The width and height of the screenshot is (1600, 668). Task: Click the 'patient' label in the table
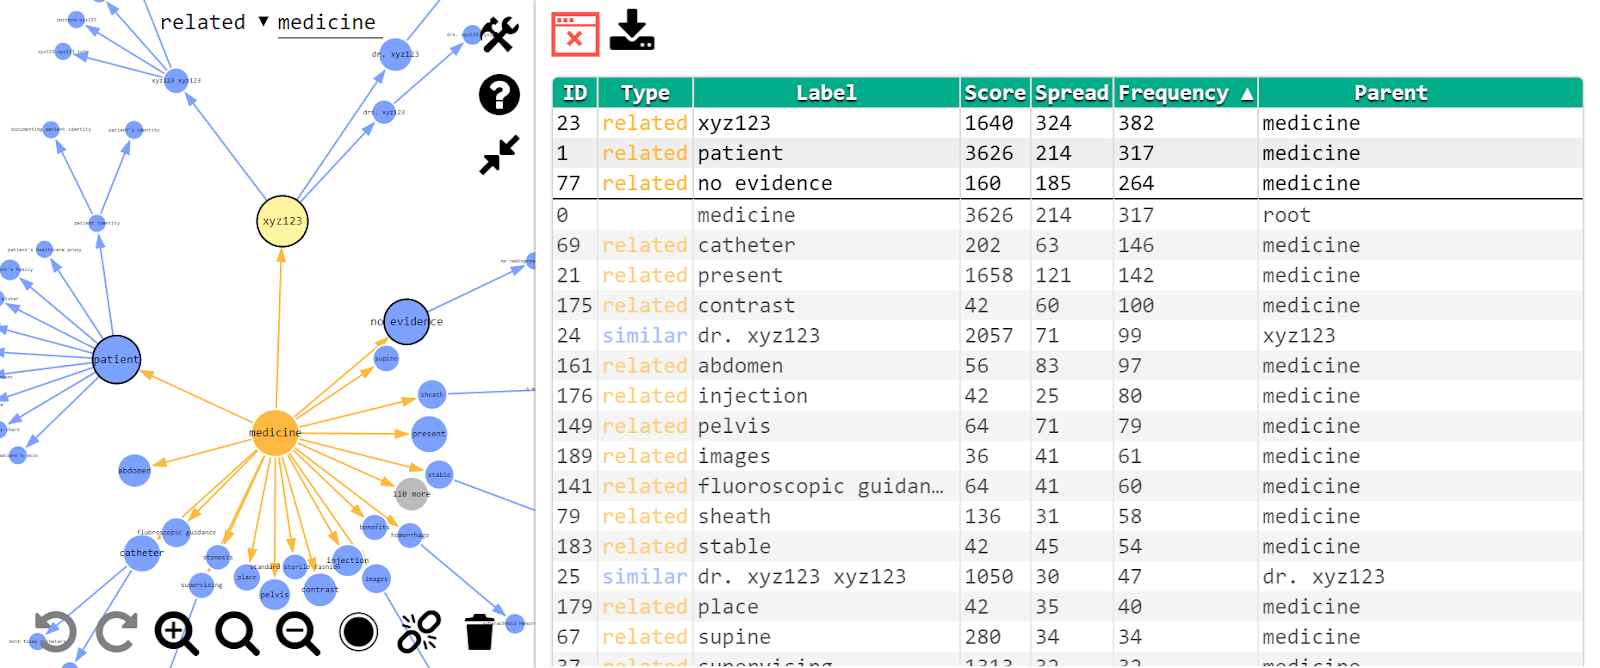pyautogui.click(x=740, y=153)
